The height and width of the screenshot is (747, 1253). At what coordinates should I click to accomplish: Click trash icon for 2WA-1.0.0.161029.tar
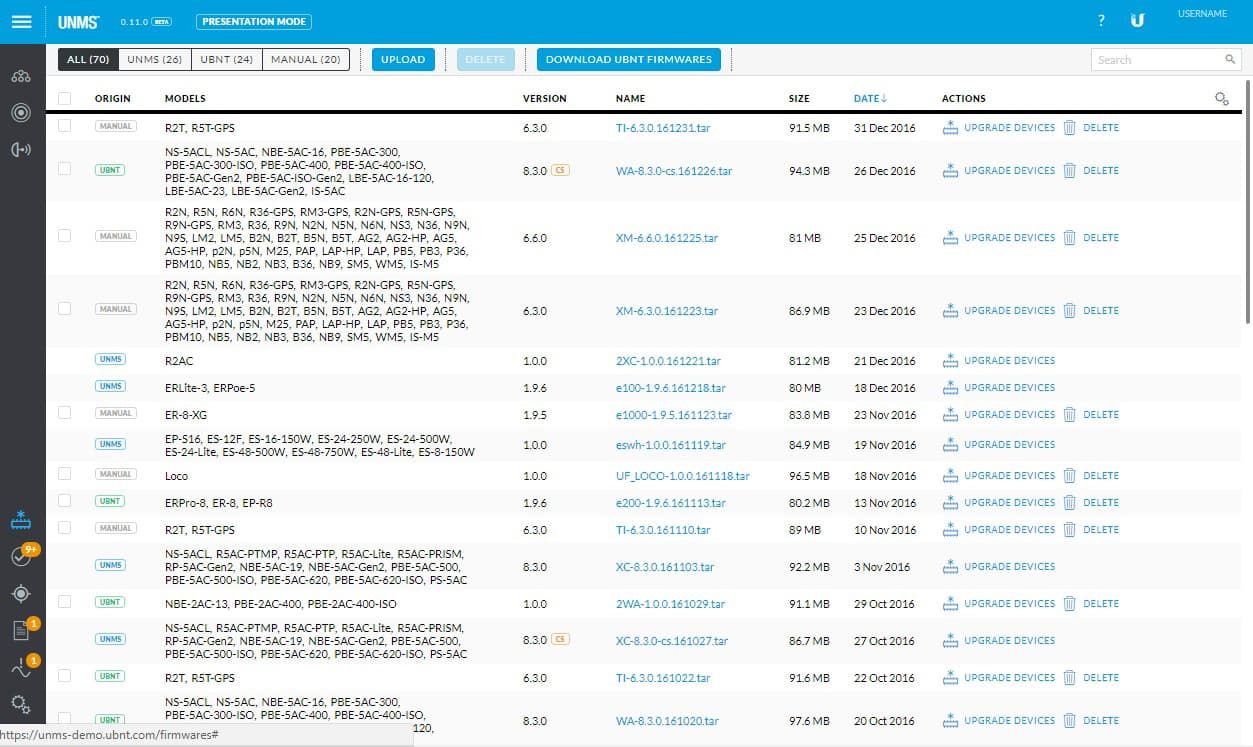[x=1069, y=604]
